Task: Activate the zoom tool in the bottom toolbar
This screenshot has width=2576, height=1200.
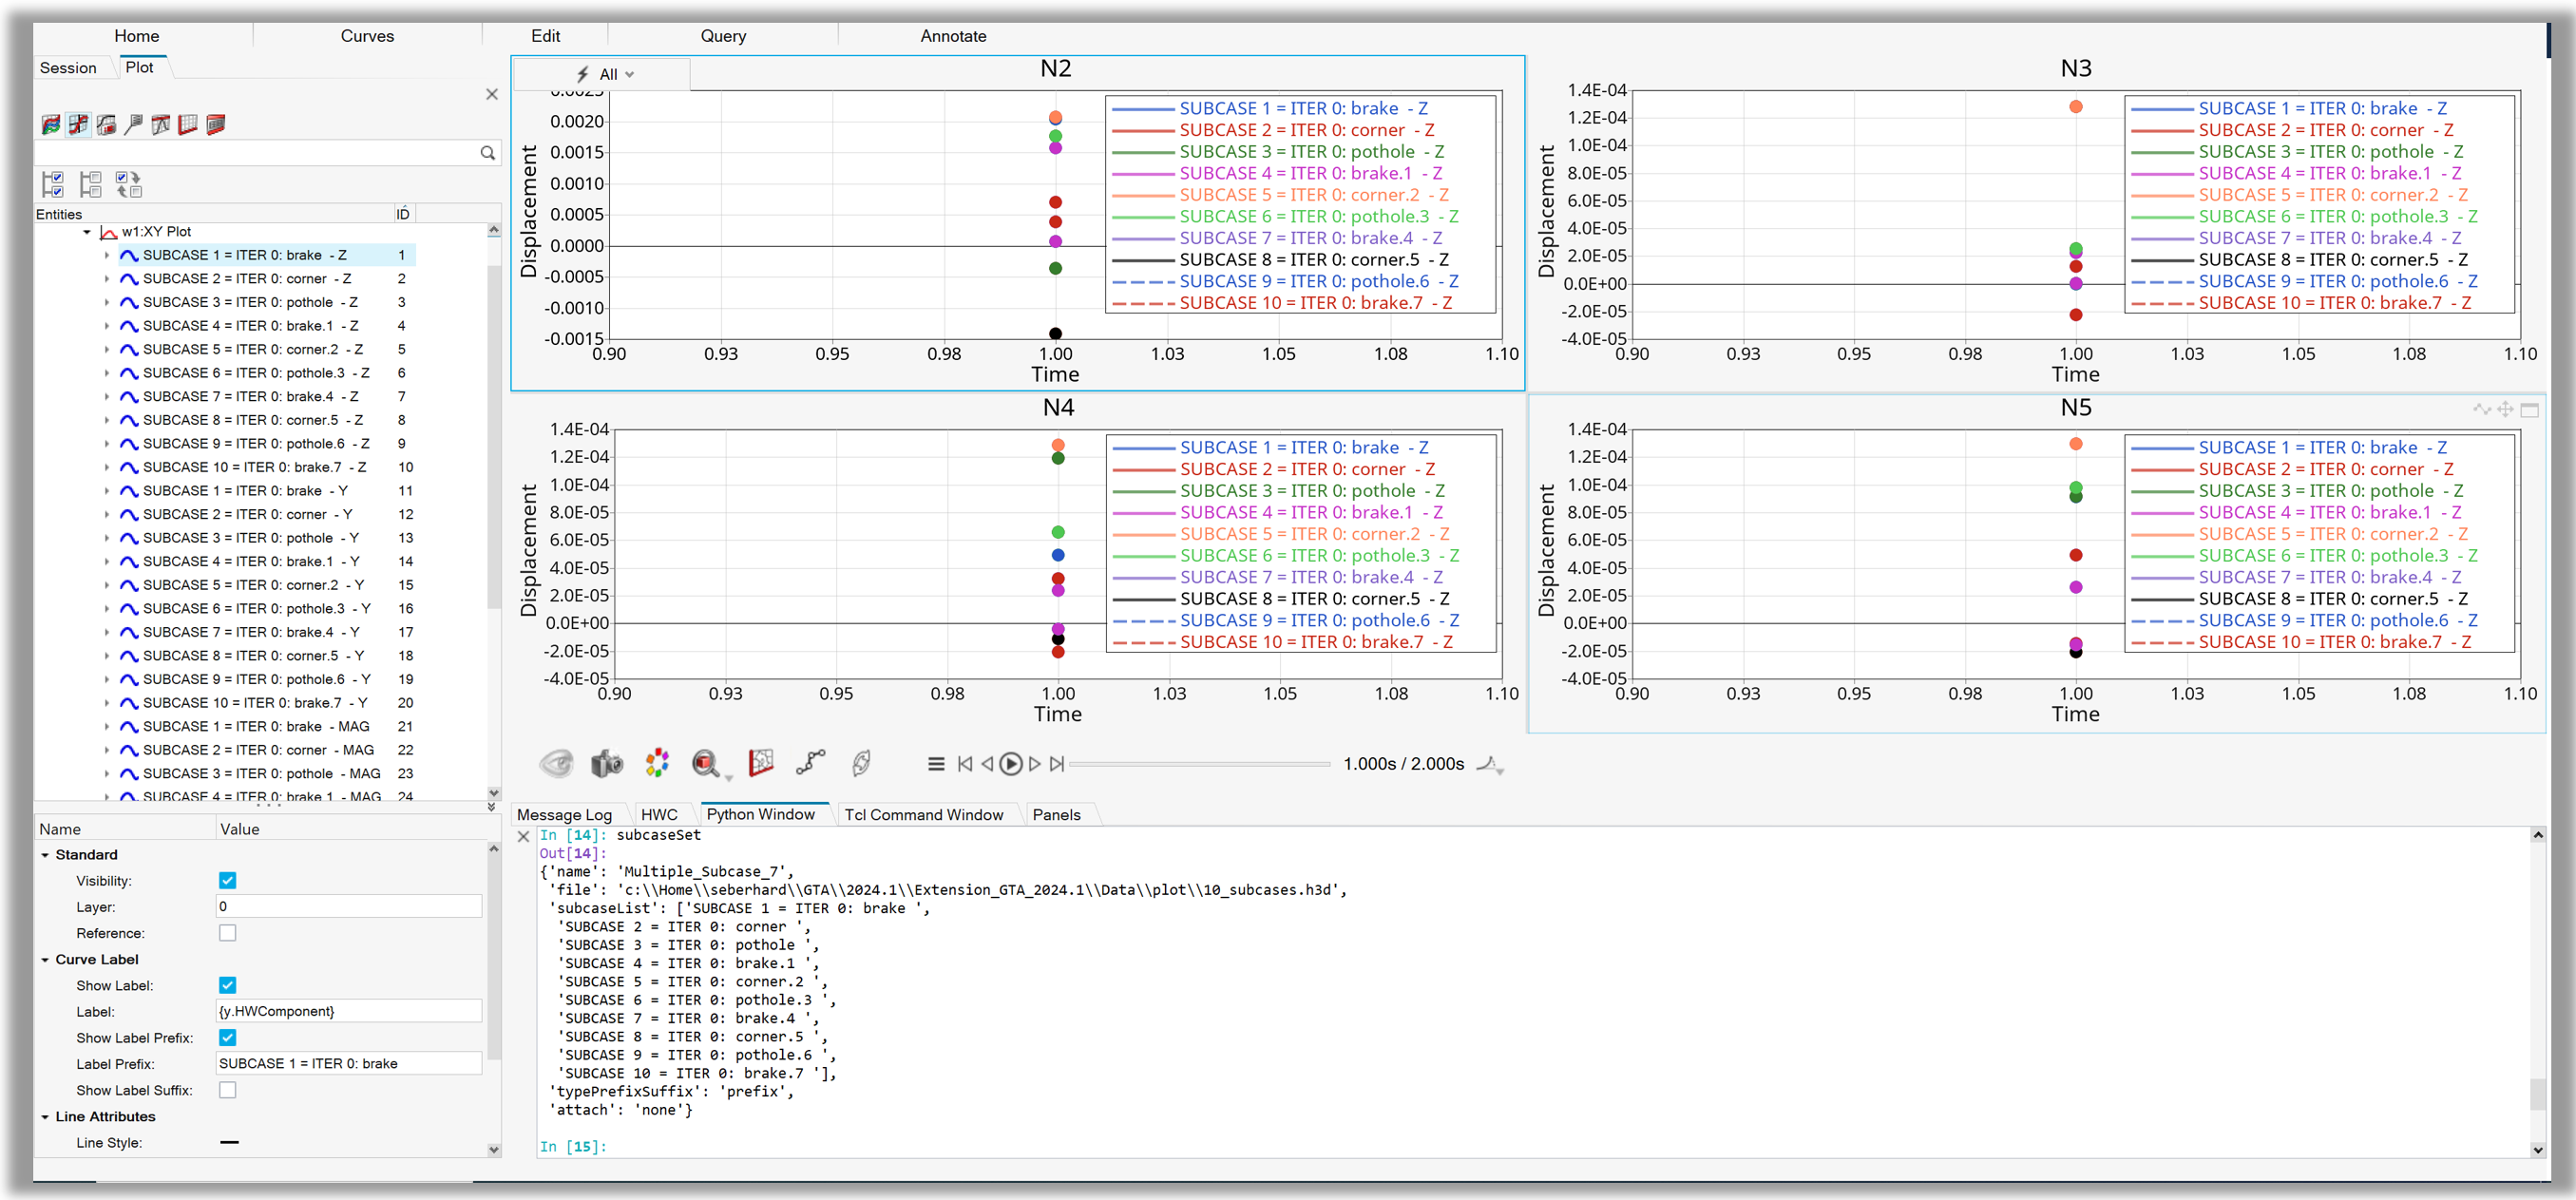Action: (706, 763)
